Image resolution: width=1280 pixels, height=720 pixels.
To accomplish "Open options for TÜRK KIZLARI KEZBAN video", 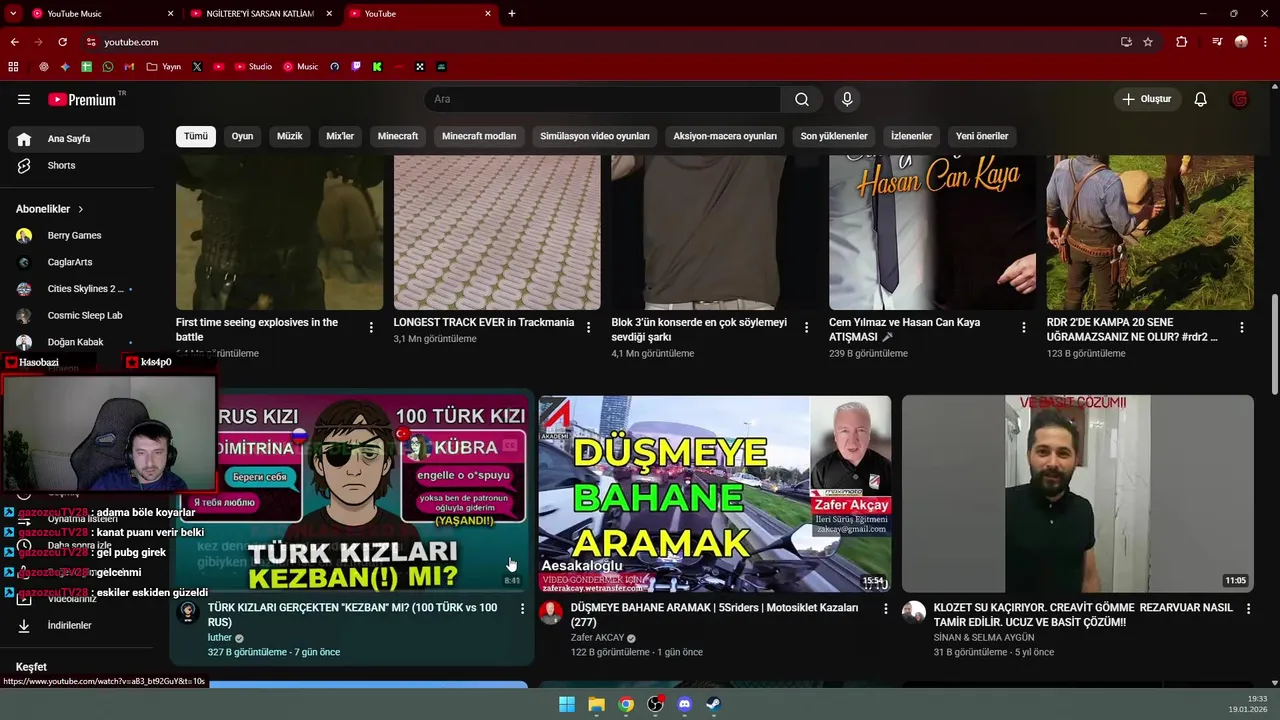I will pyautogui.click(x=522, y=608).
